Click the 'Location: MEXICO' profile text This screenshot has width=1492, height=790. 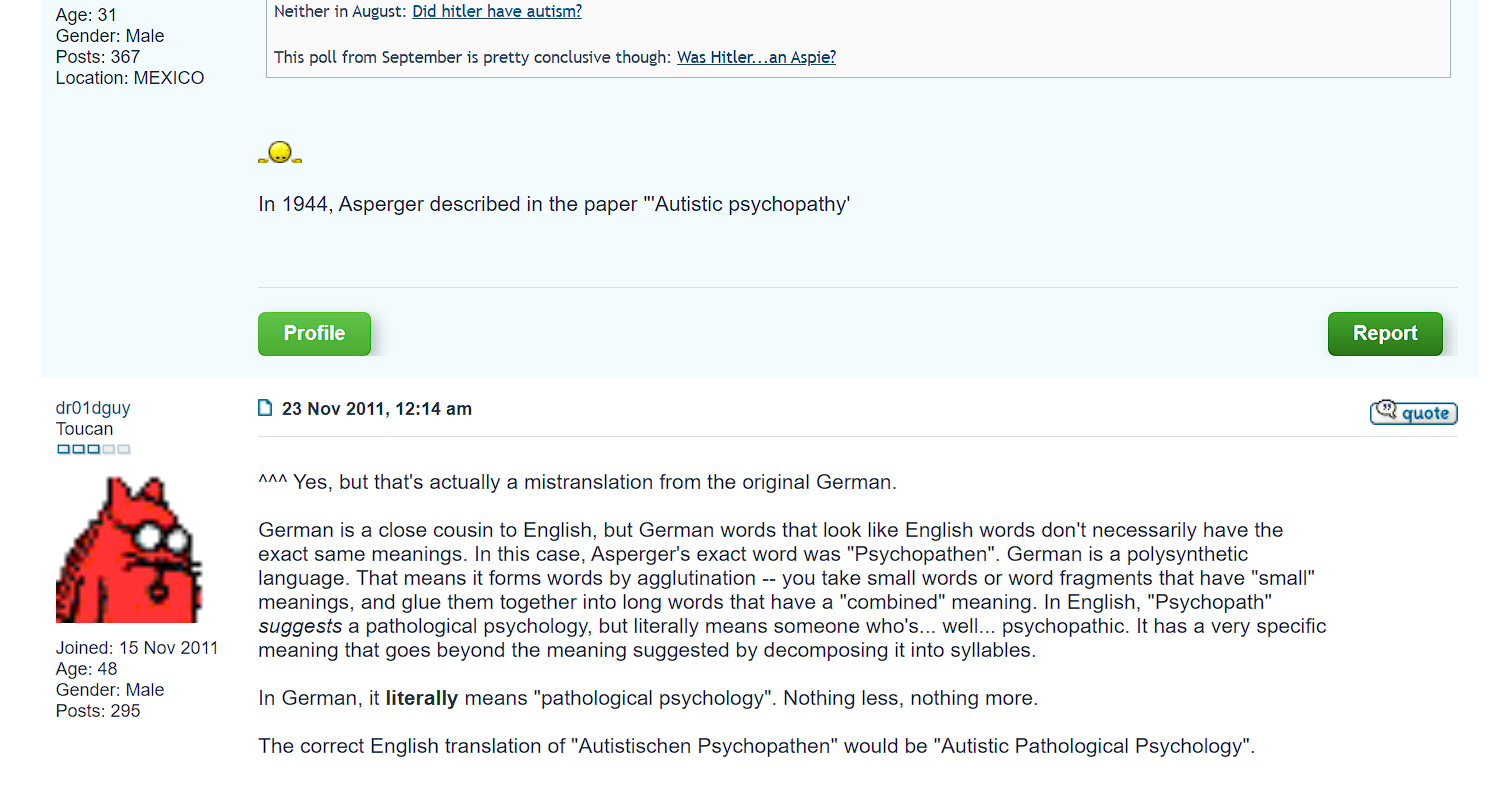(130, 78)
